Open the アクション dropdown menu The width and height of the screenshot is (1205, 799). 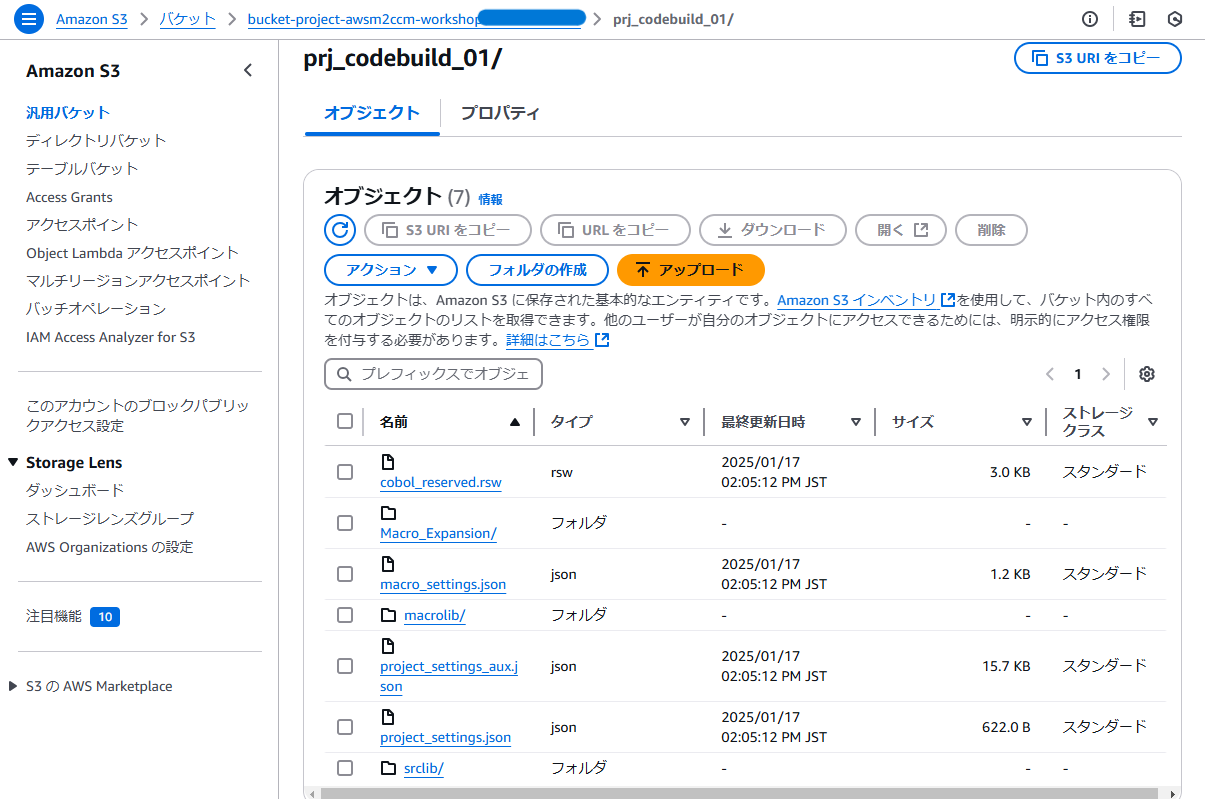tap(391, 270)
